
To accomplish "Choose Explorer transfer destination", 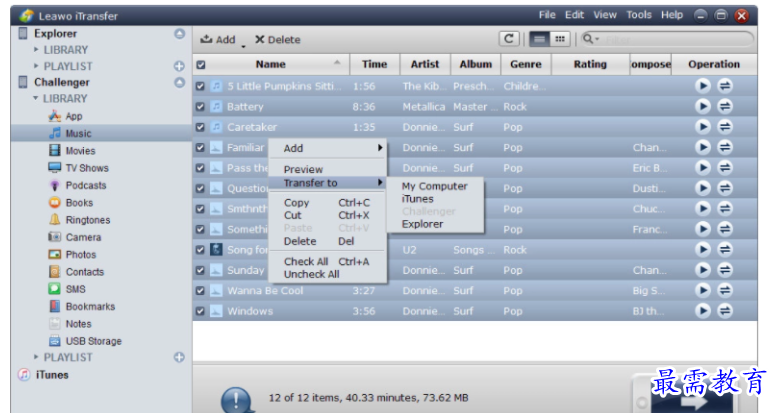I will click(423, 224).
